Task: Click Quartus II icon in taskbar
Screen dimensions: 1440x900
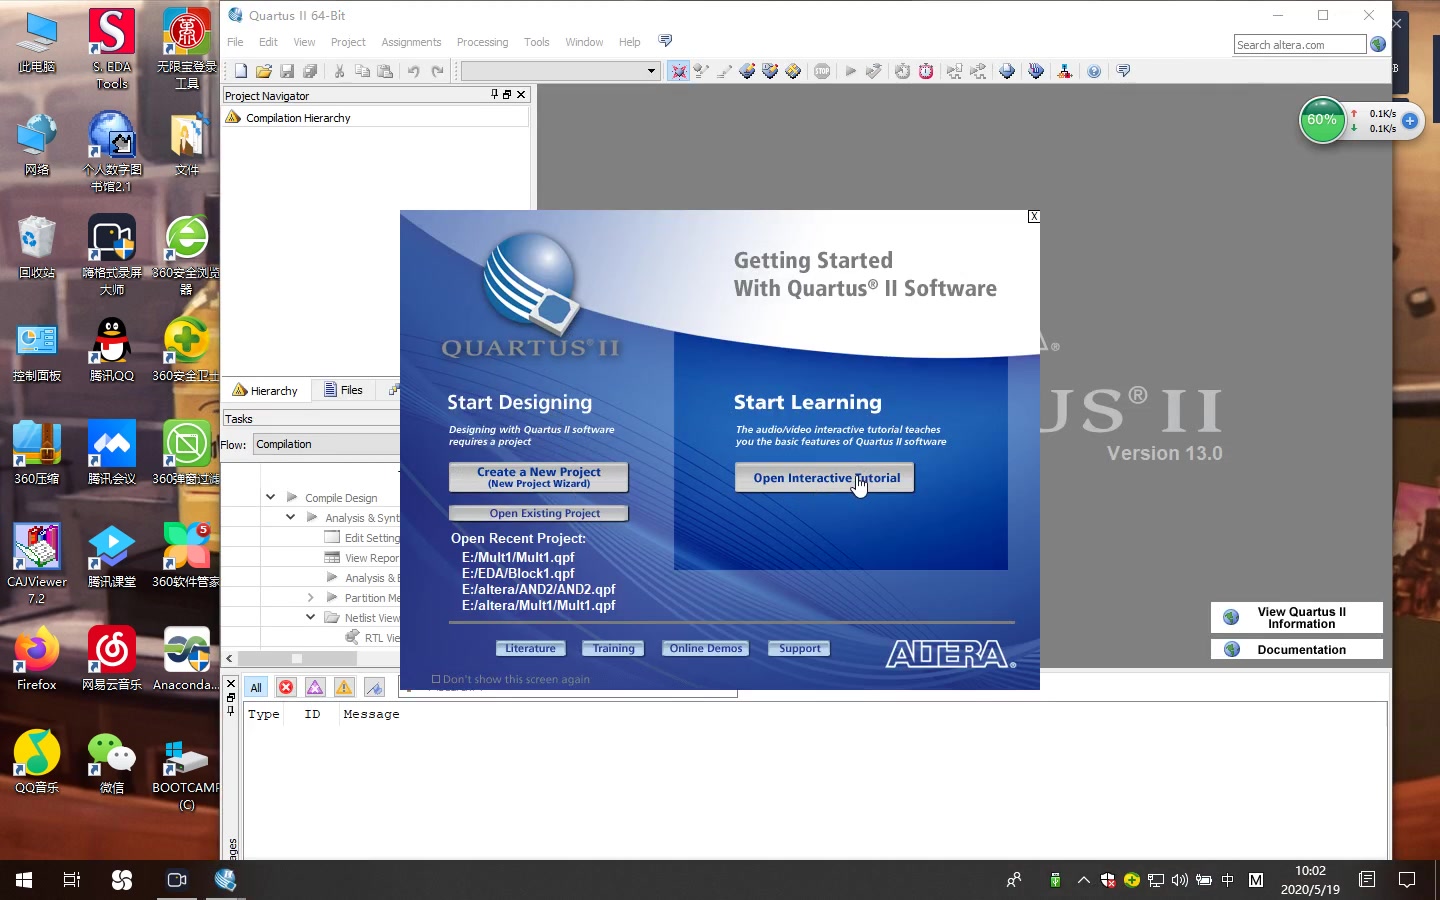Action: point(226,880)
